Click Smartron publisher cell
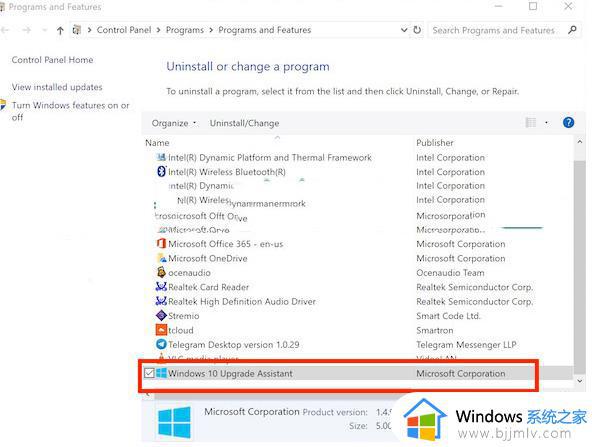Screen dimensions: 592x447 coord(435,330)
